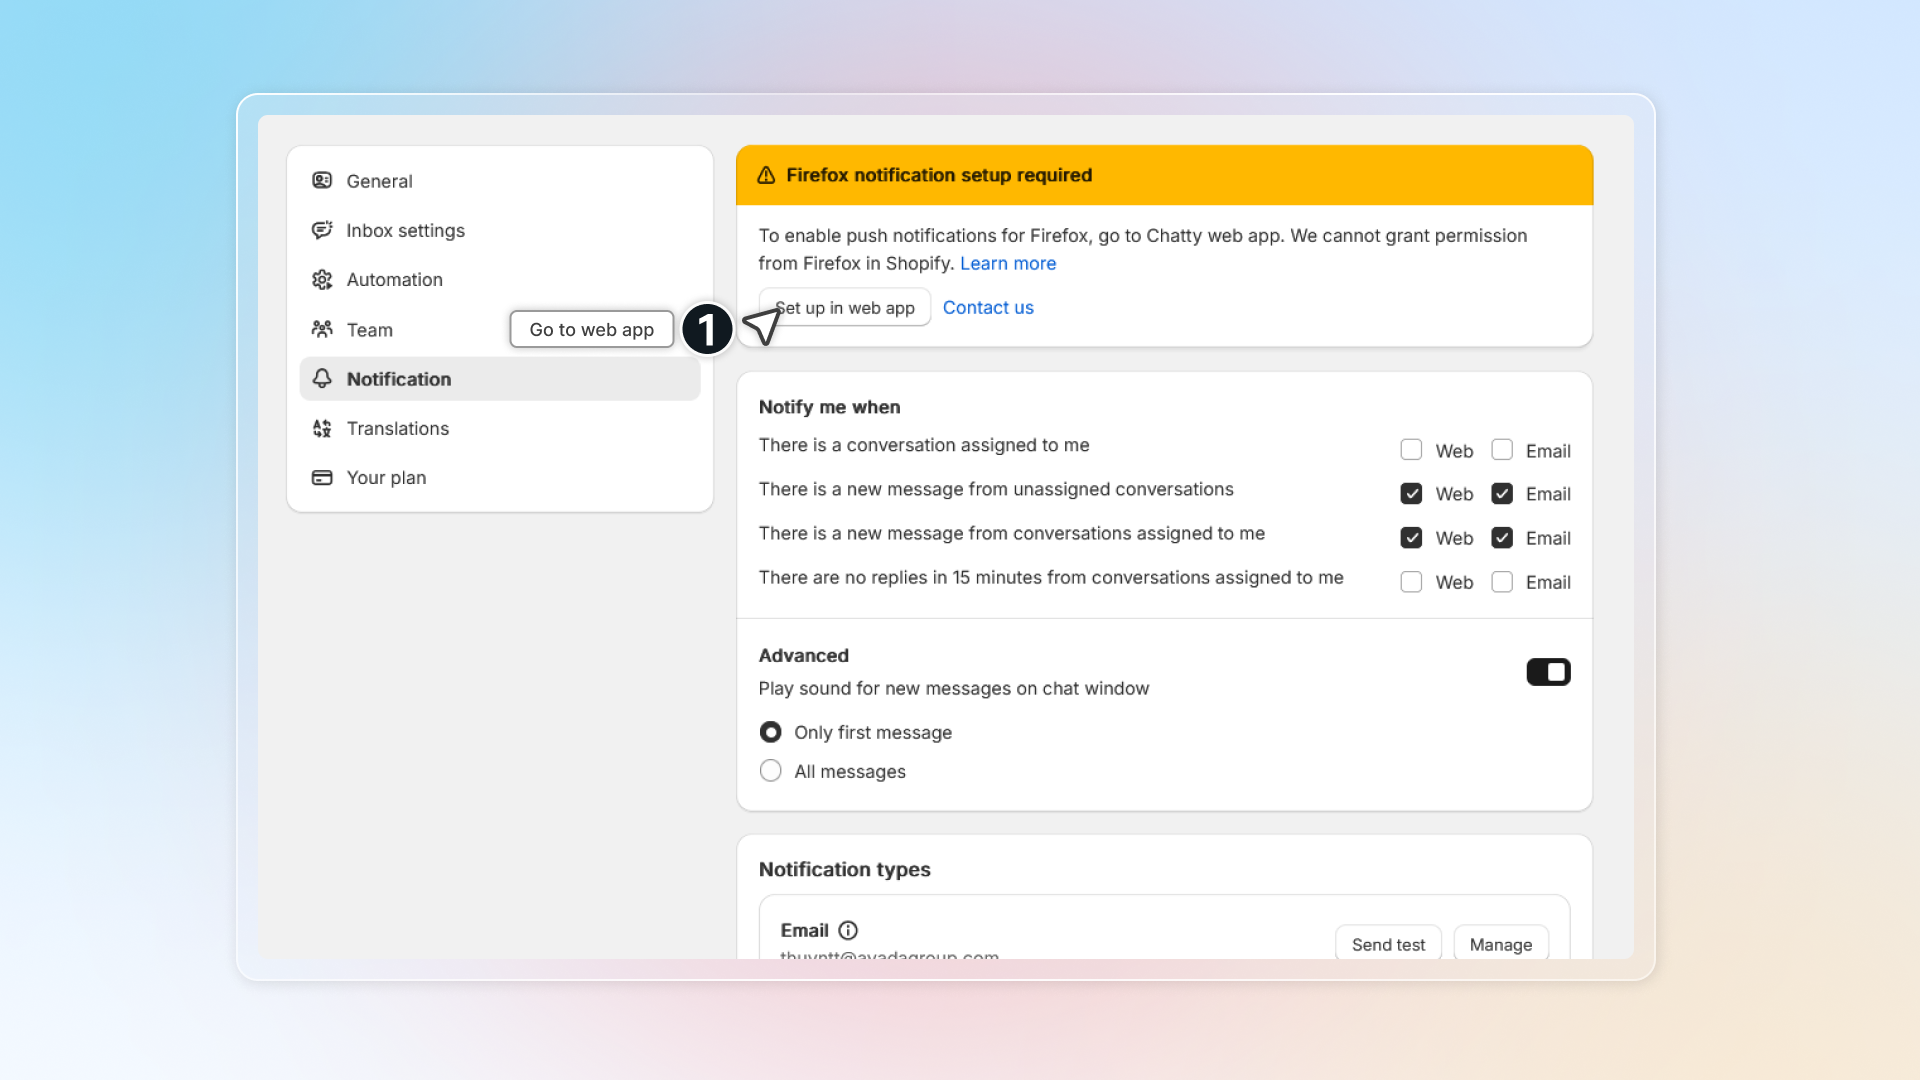Open the Contact us link
Image resolution: width=1920 pixels, height=1080 pixels.
pos(988,308)
